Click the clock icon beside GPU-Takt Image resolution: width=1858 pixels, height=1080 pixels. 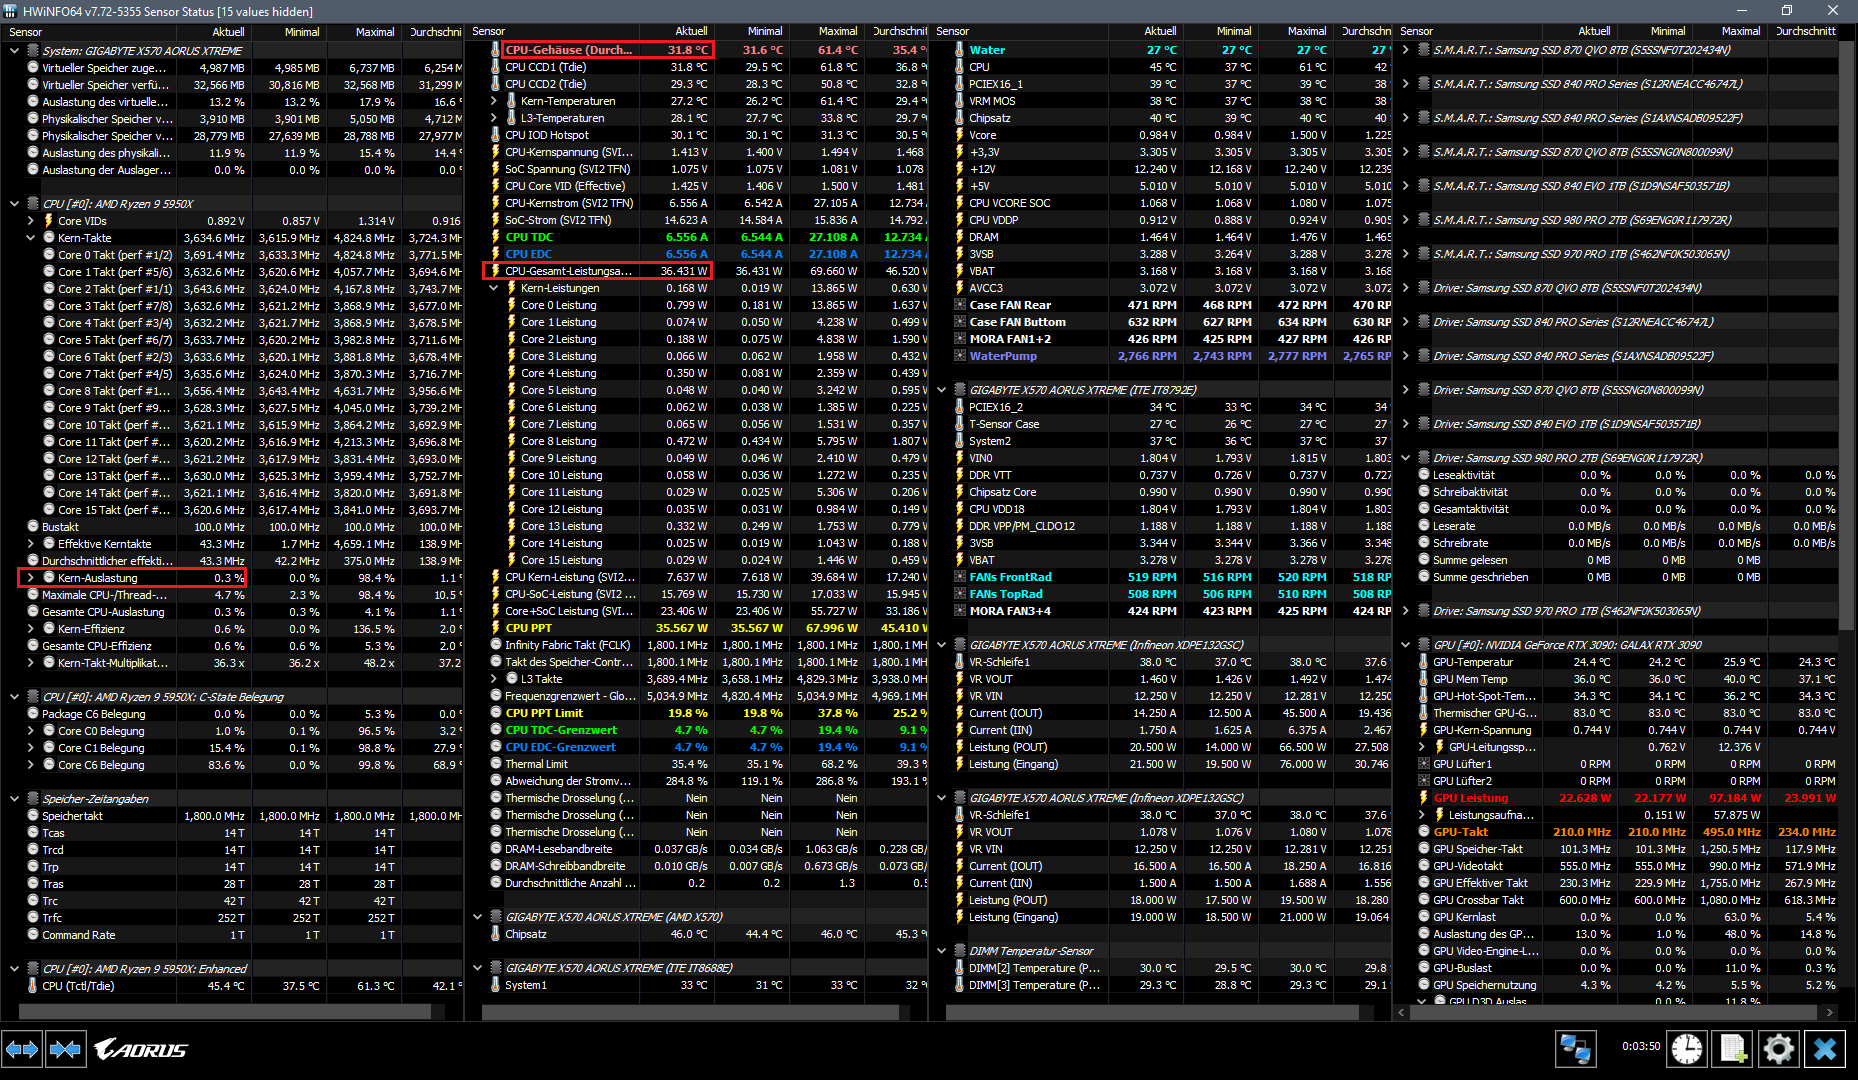(1424, 832)
